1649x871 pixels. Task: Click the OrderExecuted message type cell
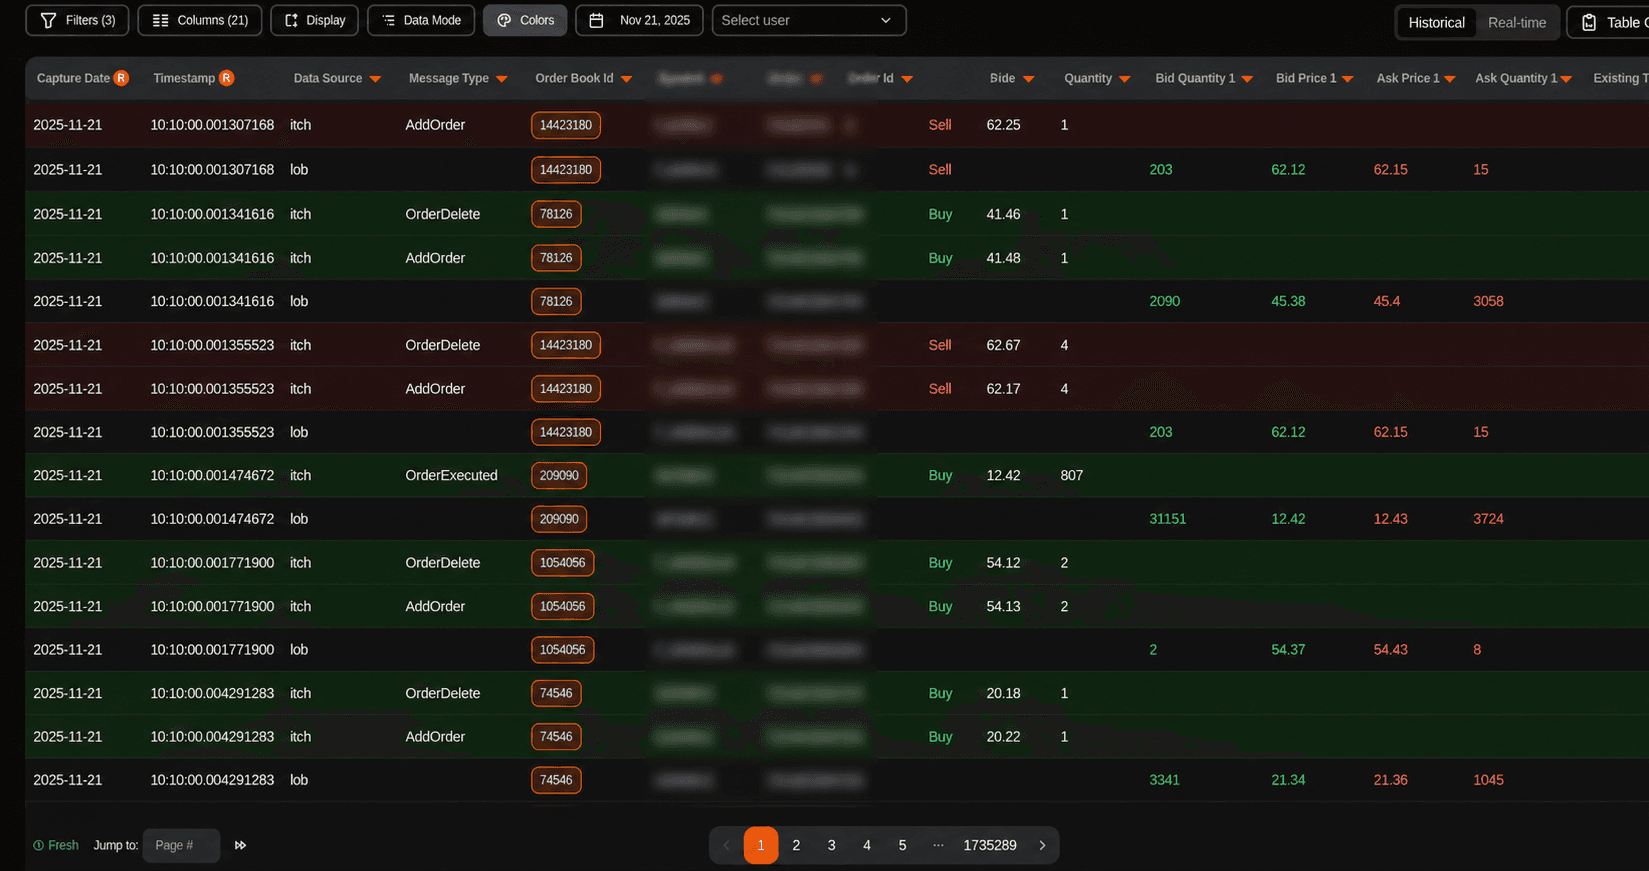451,476
